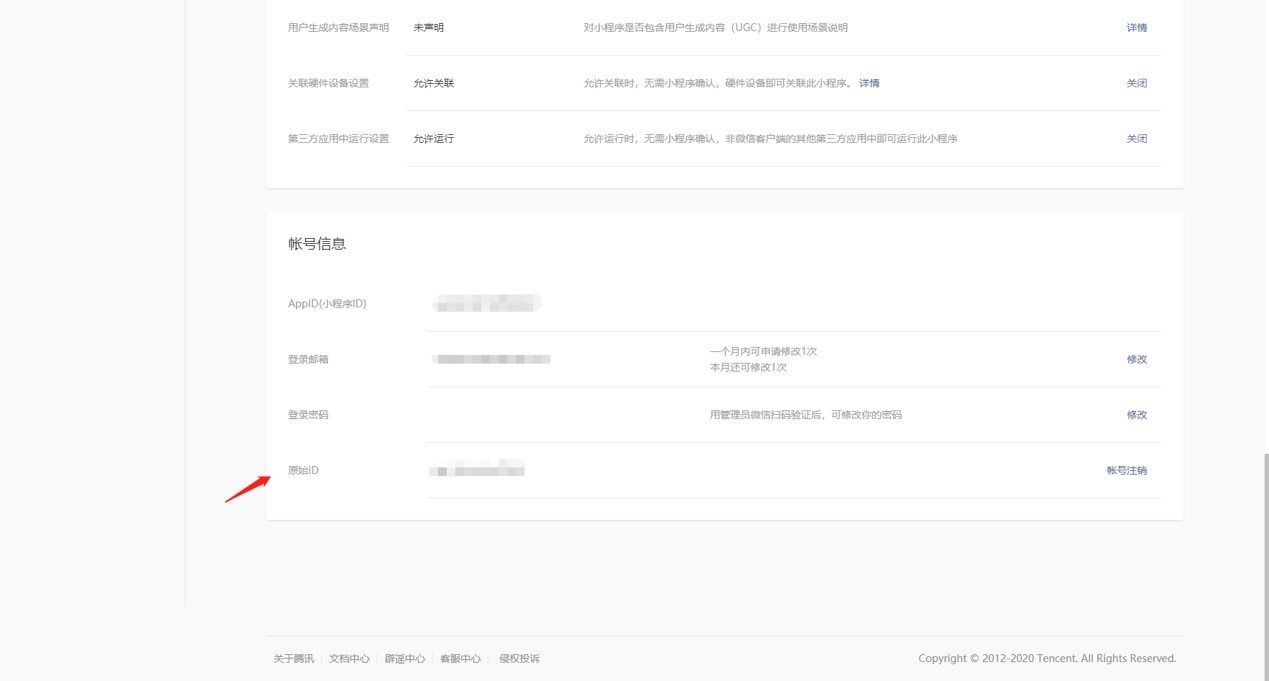This screenshot has width=1269, height=681.
Task: Click the blurred AppID(小程序ID) value
Action: tap(486, 303)
